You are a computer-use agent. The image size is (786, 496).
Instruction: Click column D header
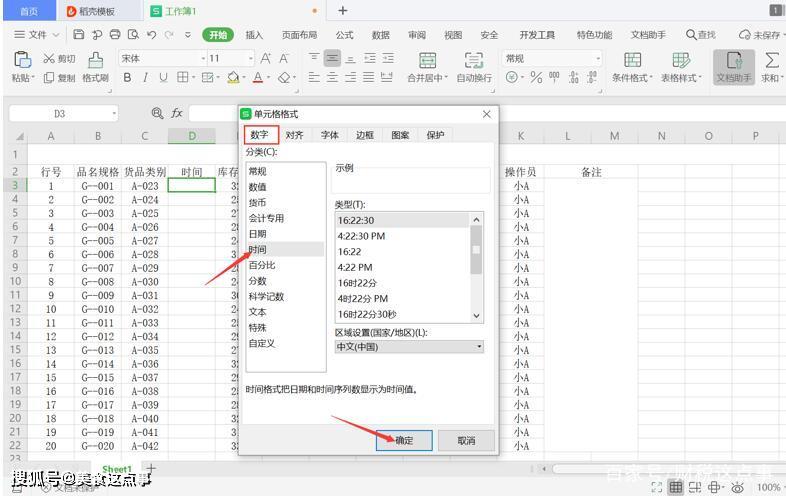192,136
